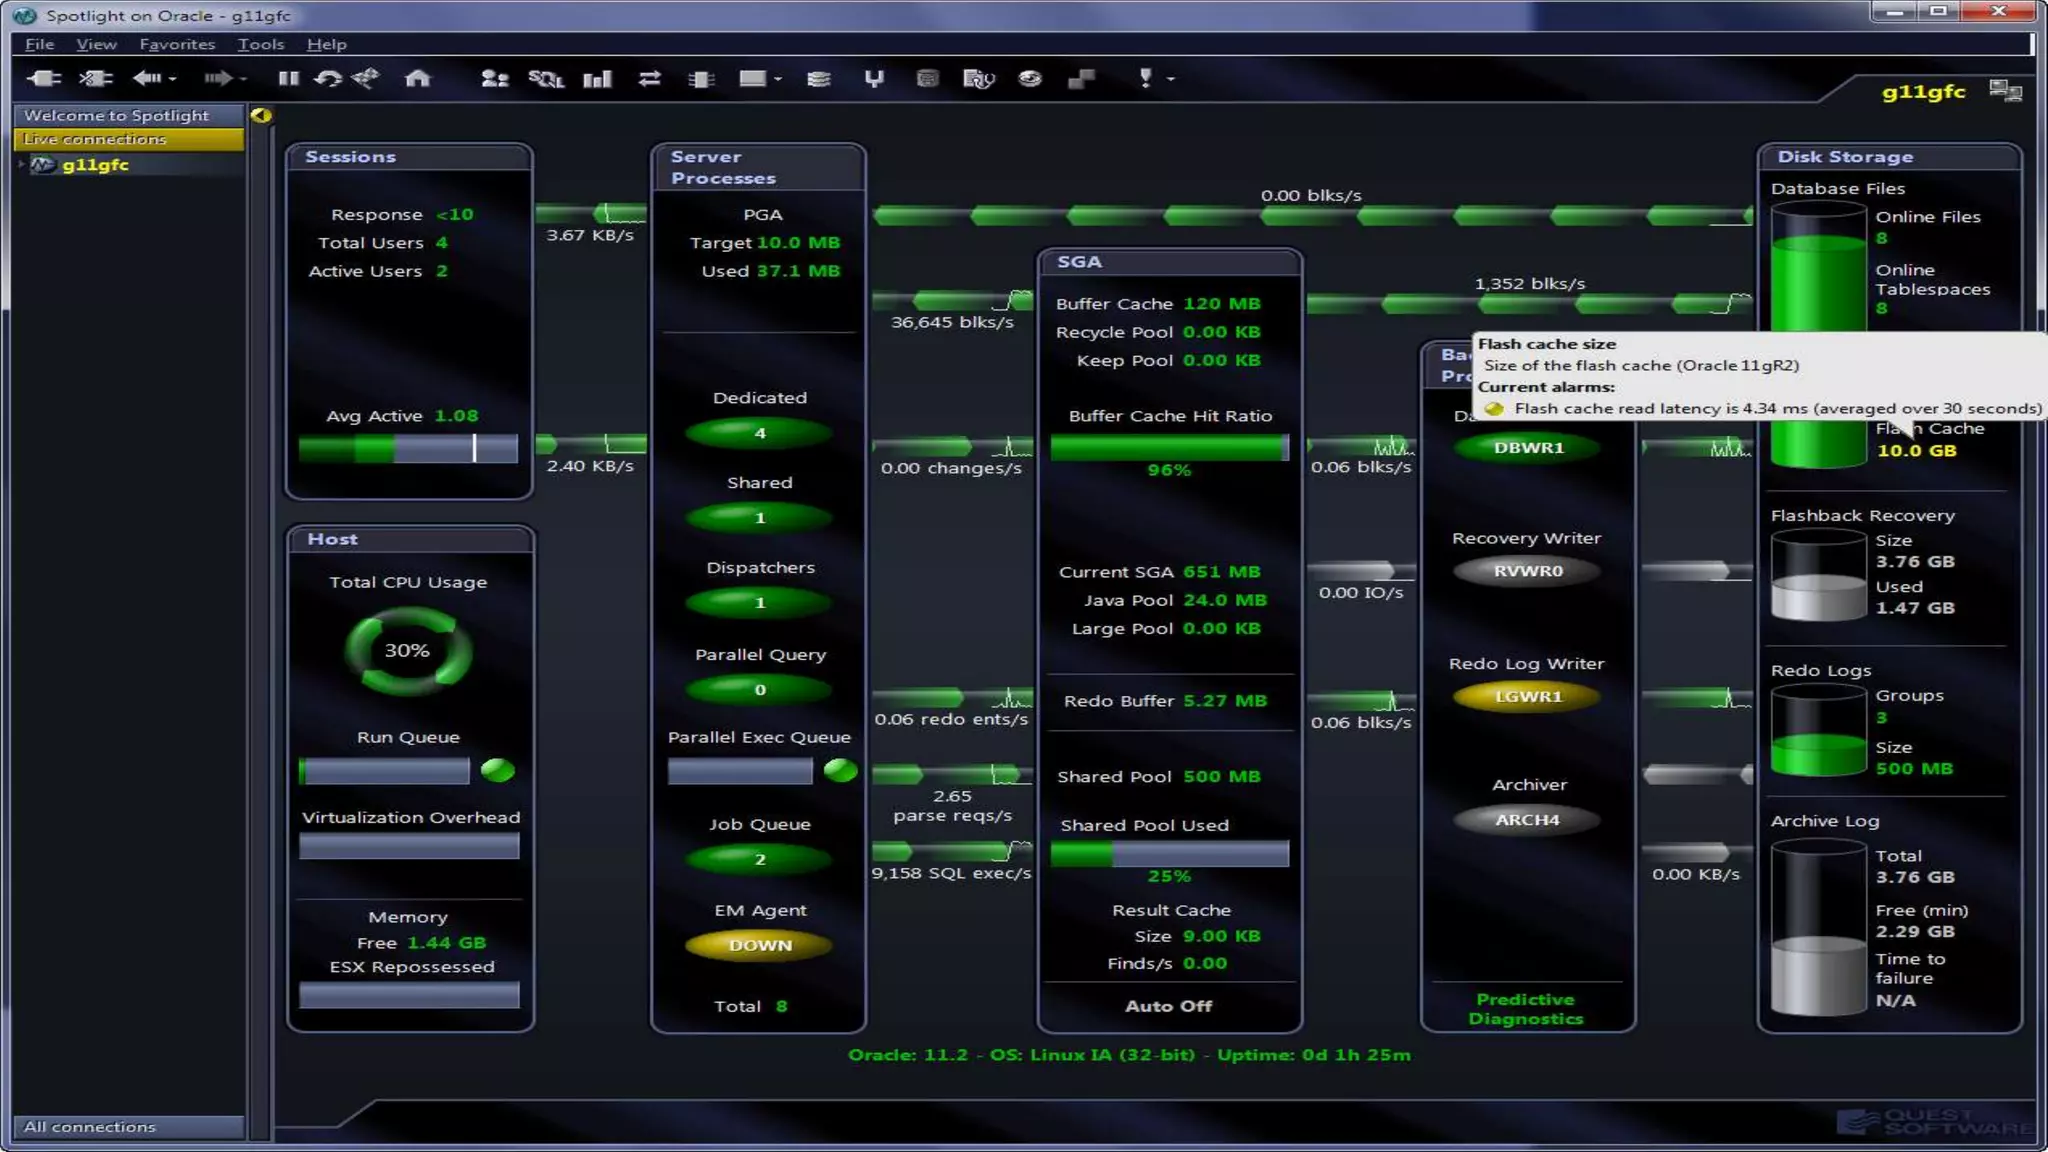This screenshot has height=1152, width=2048.
Task: Open the alarm exclamation dropdown arrow
Action: tap(1170, 78)
